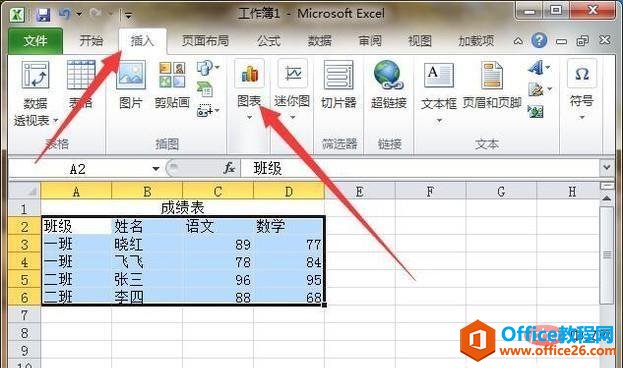Select row 3 header
This screenshot has width=623, height=368.
25,244
